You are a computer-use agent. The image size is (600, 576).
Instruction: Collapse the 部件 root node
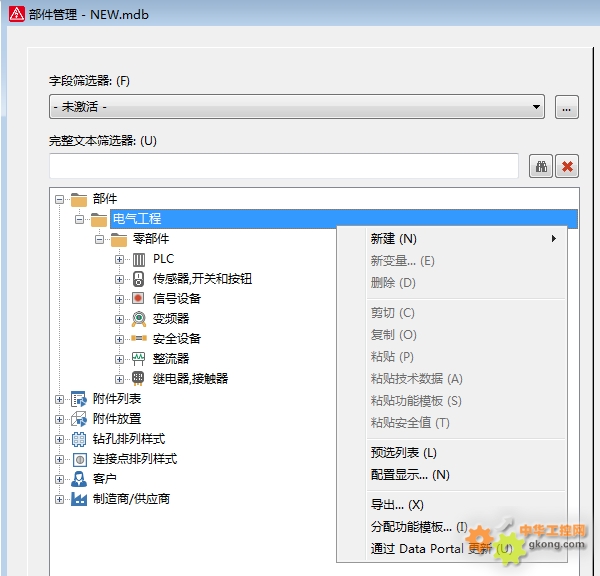point(59,199)
